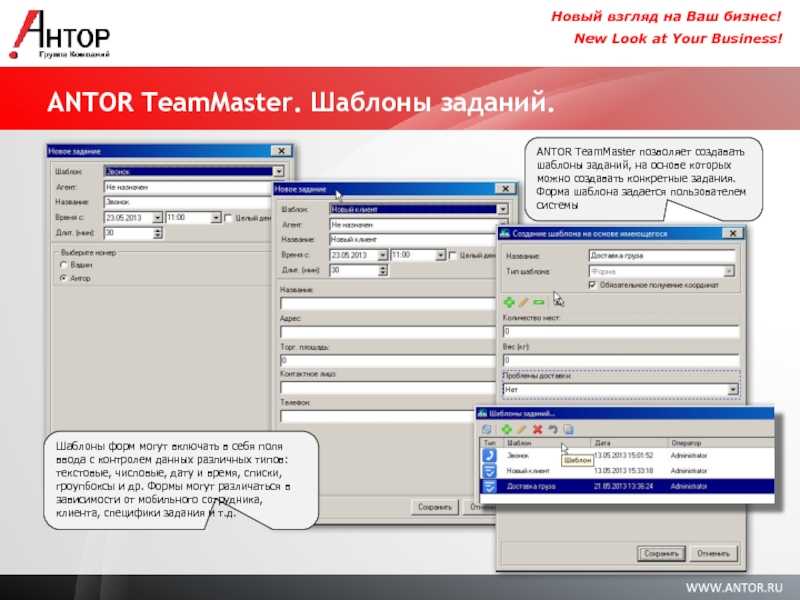Select the Вадим radio button
Screen dimensions: 800x600
pos(63,265)
